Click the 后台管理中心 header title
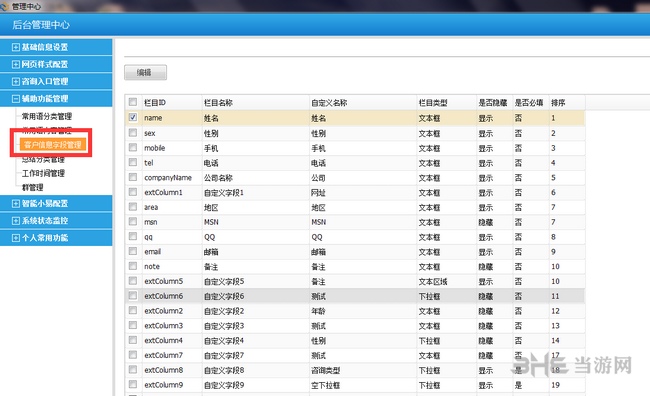650x396 pixels. coord(41,25)
